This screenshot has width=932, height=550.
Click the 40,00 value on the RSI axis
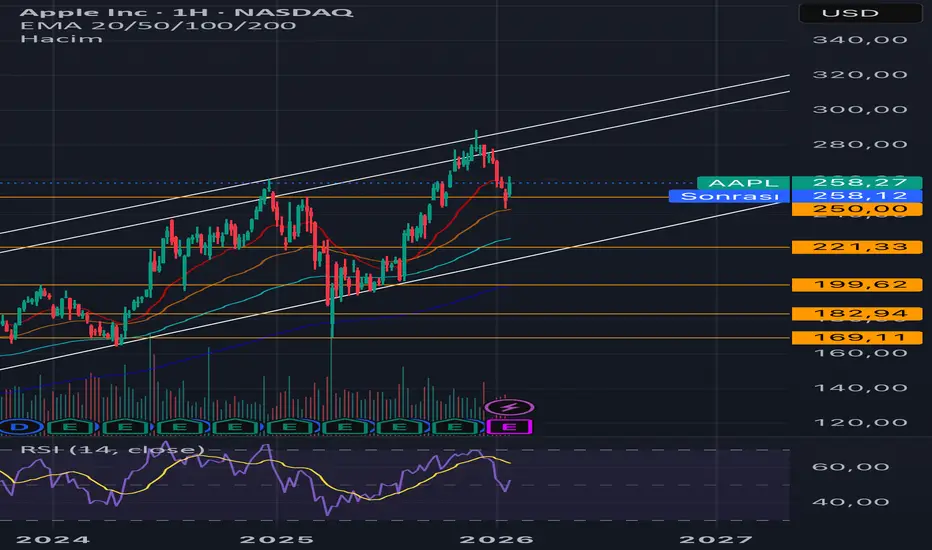[850, 502]
